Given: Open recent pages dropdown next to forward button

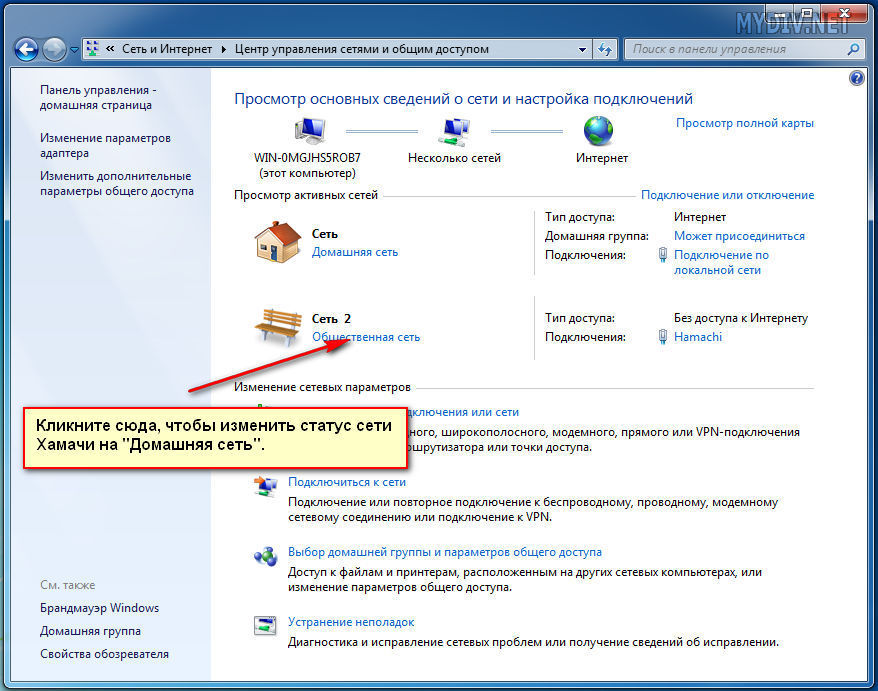Looking at the screenshot, I should pyautogui.click(x=74, y=49).
